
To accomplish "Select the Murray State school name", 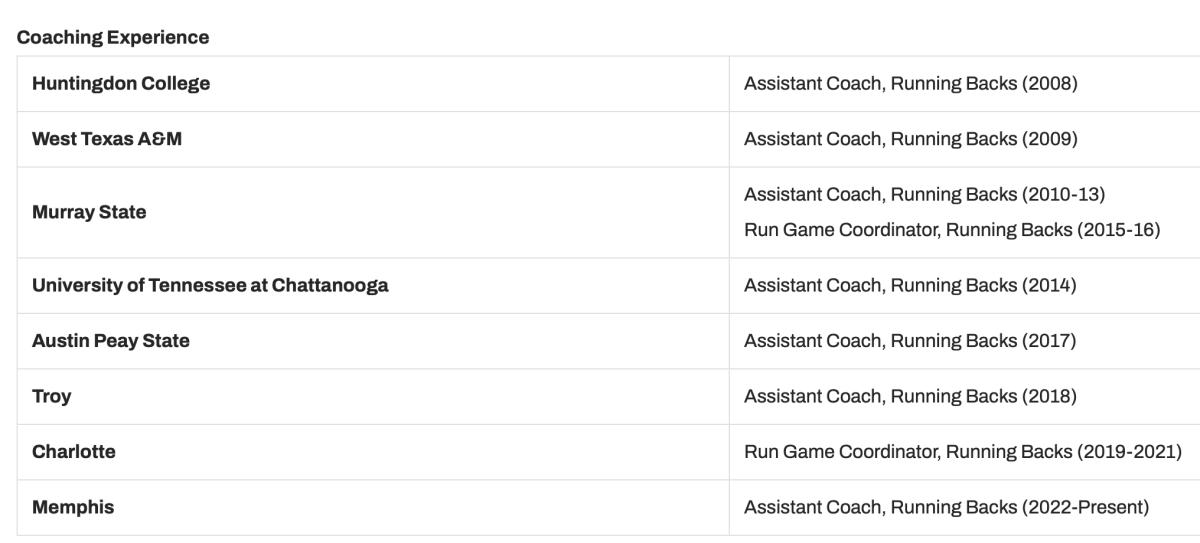I will click(x=89, y=212).
